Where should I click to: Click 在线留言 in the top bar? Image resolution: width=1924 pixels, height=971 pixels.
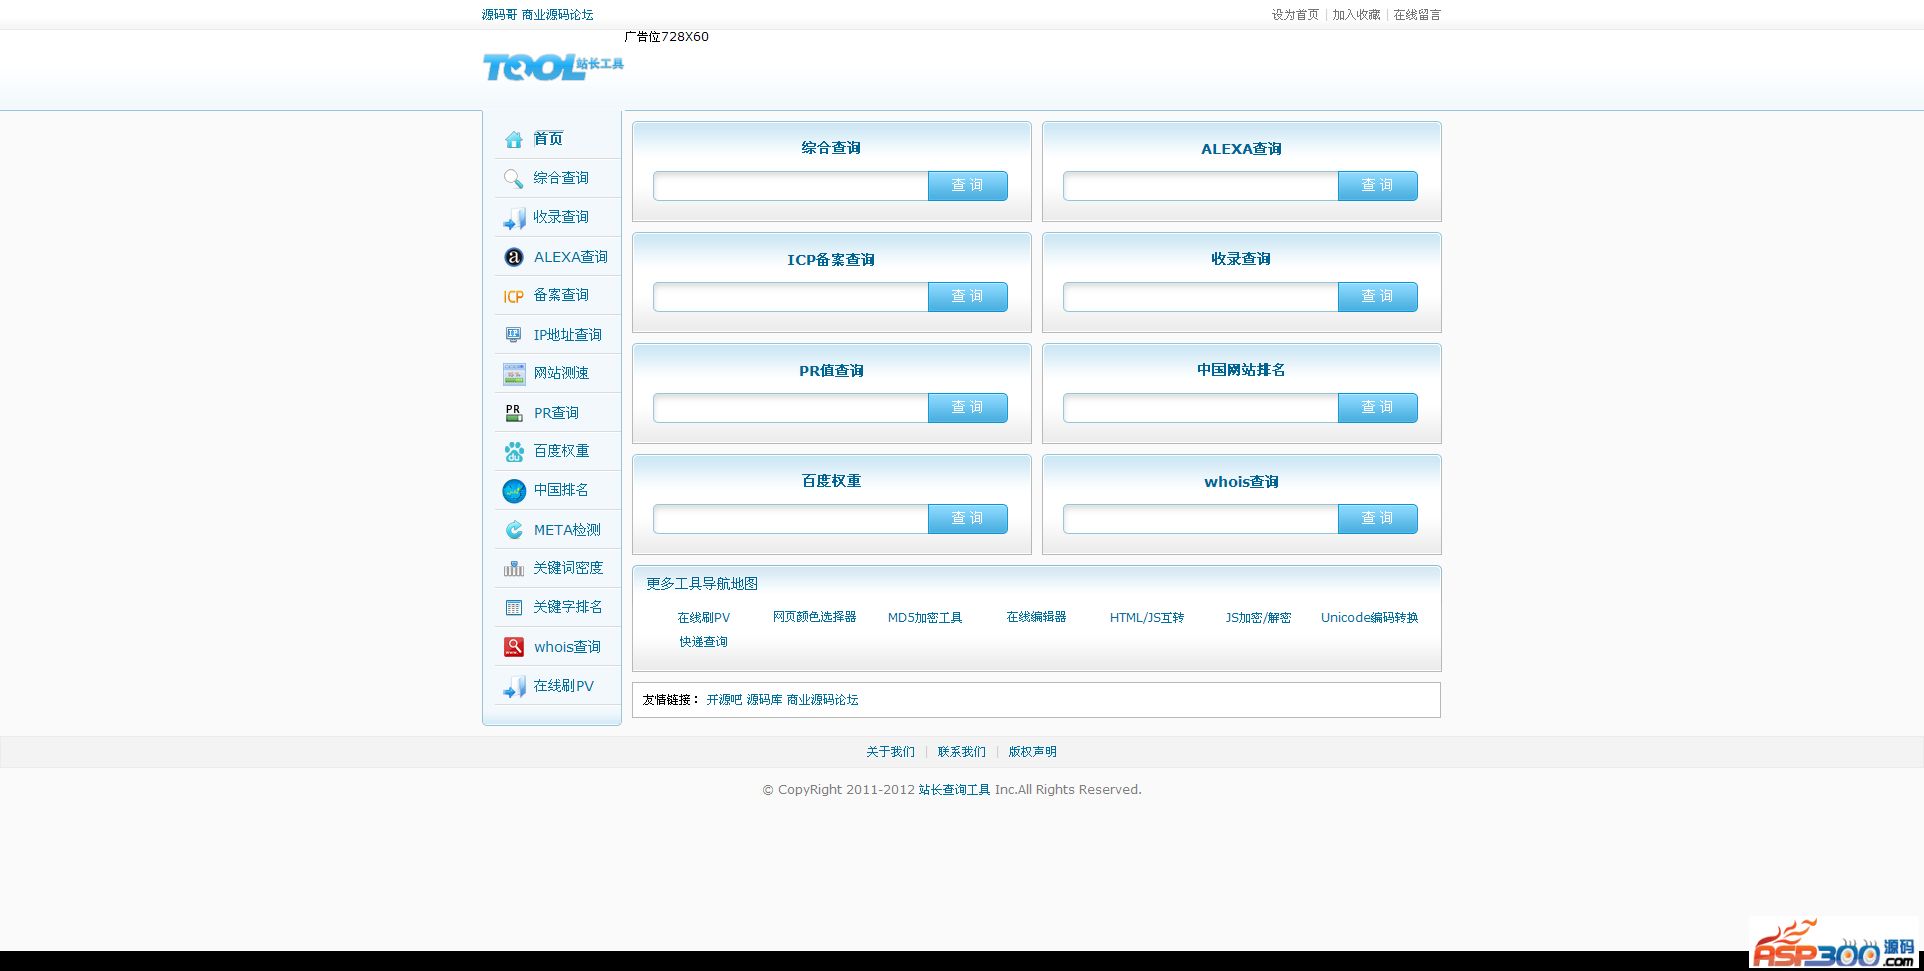[x=1417, y=15]
